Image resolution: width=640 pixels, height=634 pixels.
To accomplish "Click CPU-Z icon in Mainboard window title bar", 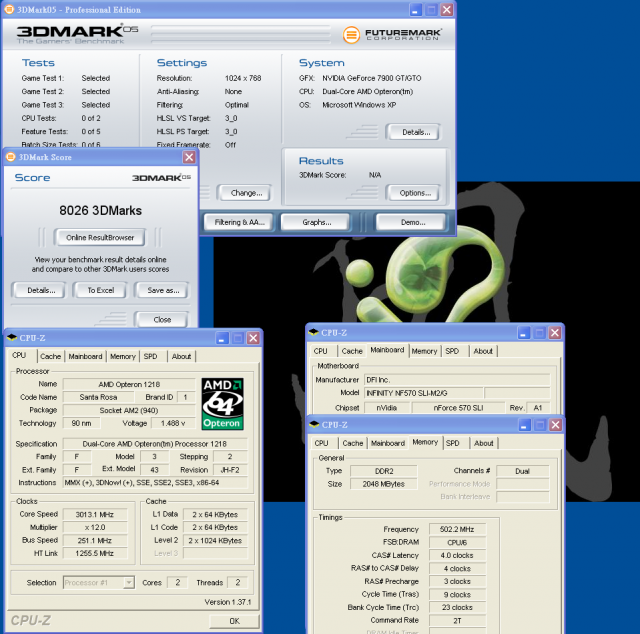I will tap(313, 332).
